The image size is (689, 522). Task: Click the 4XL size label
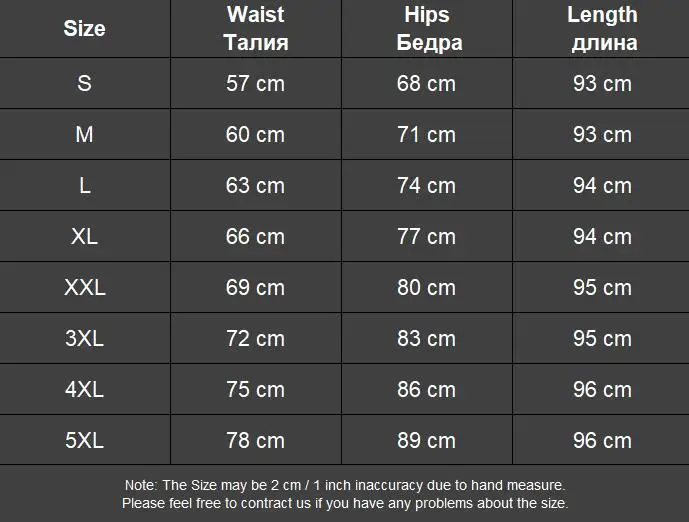(84, 389)
